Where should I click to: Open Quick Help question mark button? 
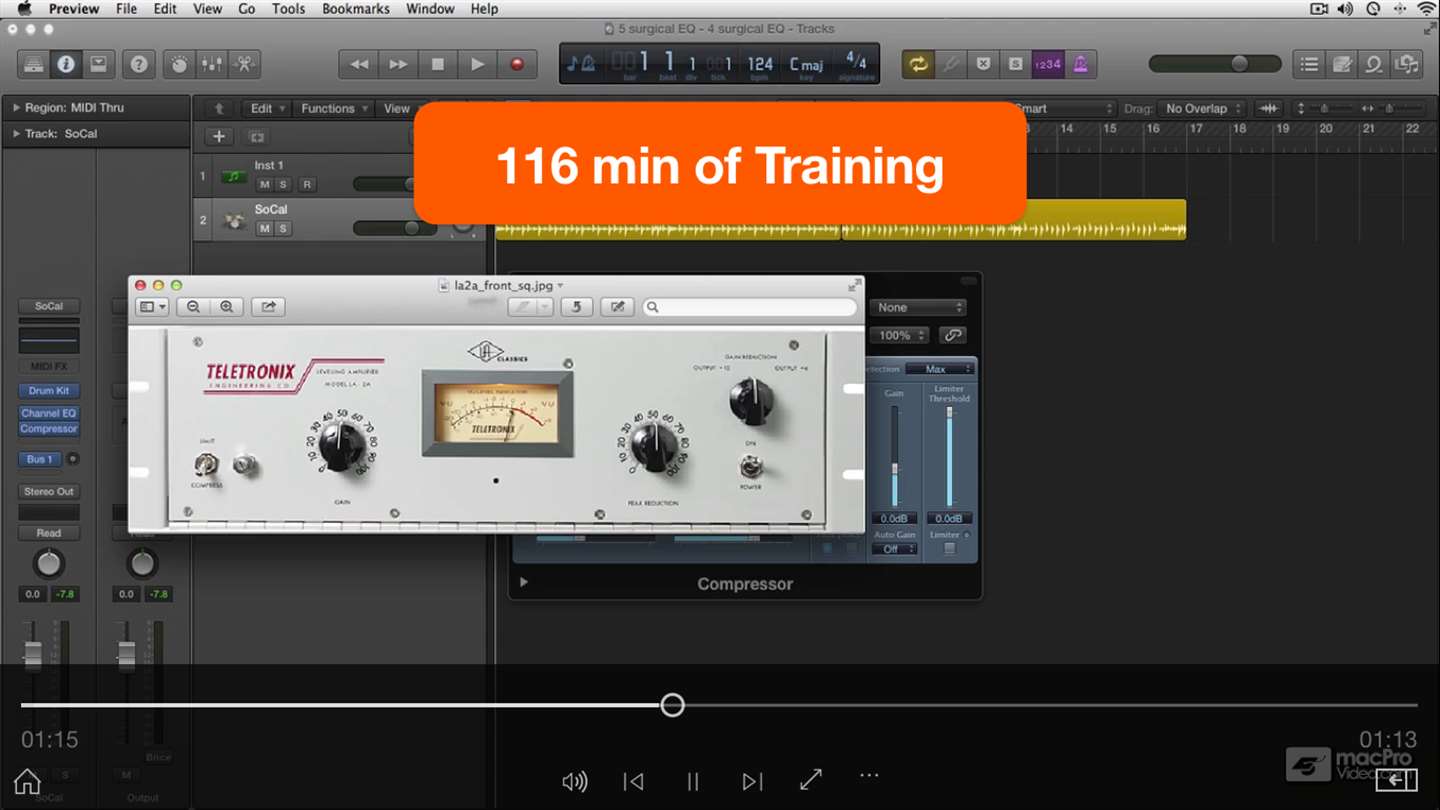click(139, 64)
